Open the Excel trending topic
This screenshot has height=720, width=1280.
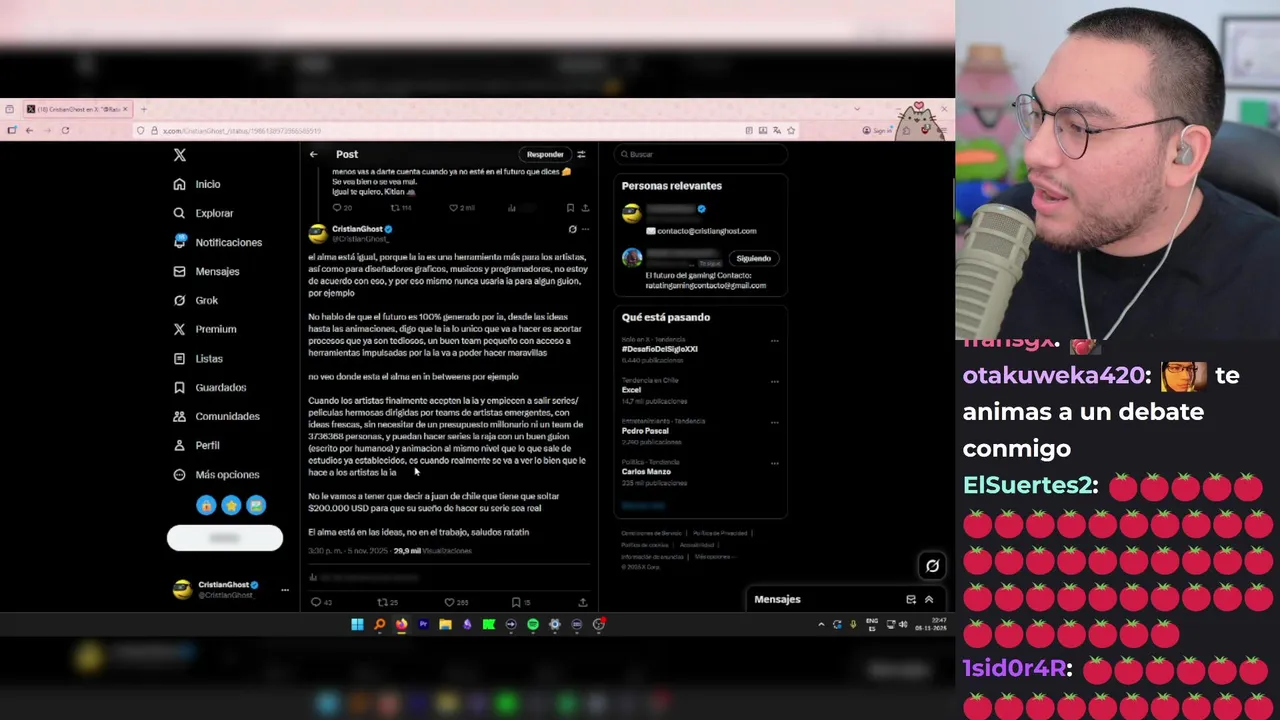coord(631,390)
